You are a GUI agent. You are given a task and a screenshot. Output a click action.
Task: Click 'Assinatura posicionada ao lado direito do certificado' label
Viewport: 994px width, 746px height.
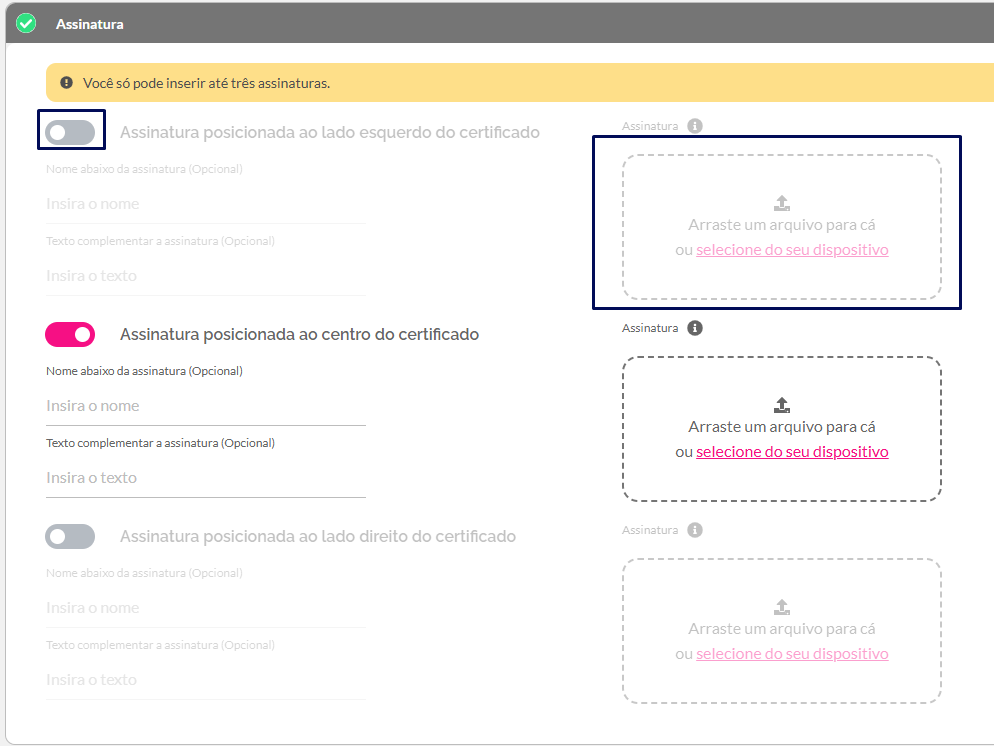point(318,537)
